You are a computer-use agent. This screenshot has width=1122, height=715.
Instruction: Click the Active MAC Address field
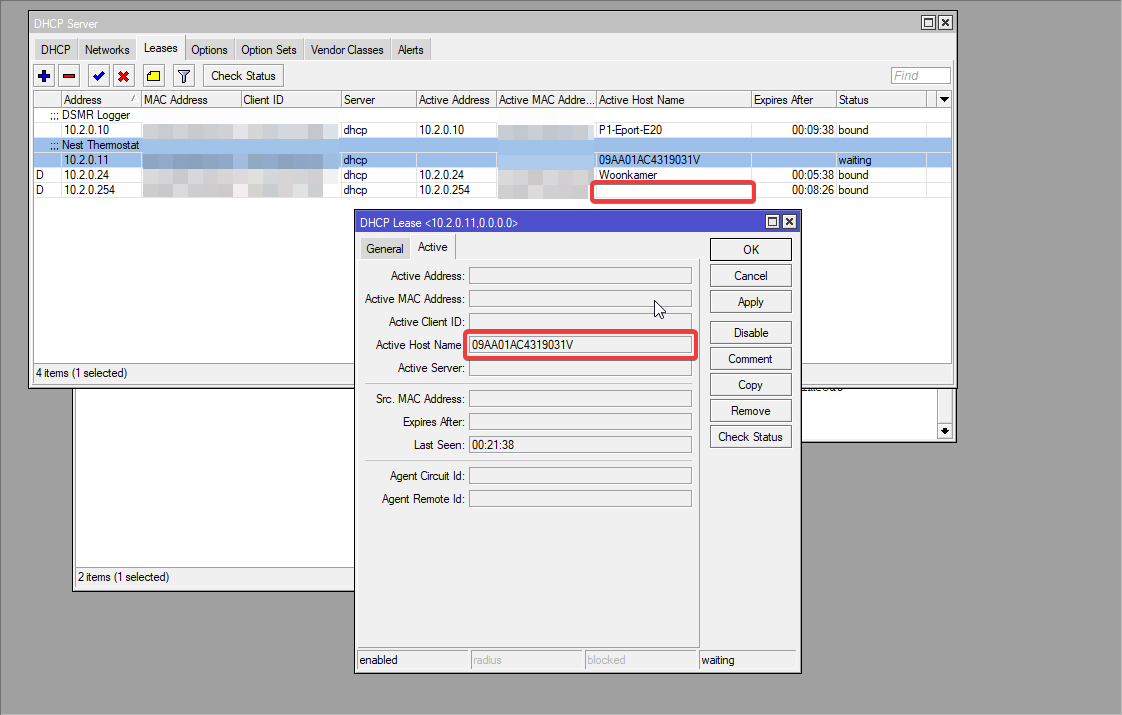click(x=580, y=298)
